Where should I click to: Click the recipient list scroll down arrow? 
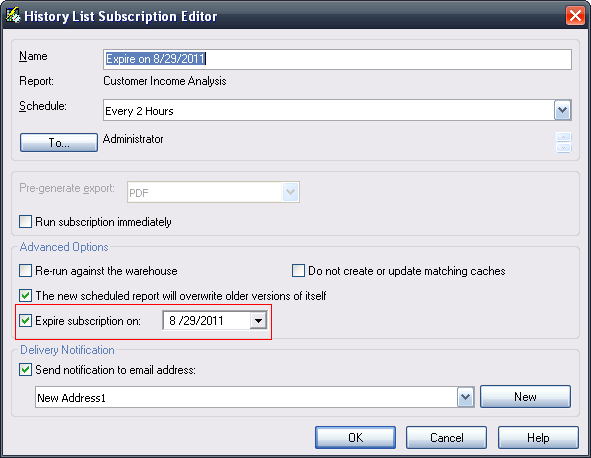[x=563, y=147]
